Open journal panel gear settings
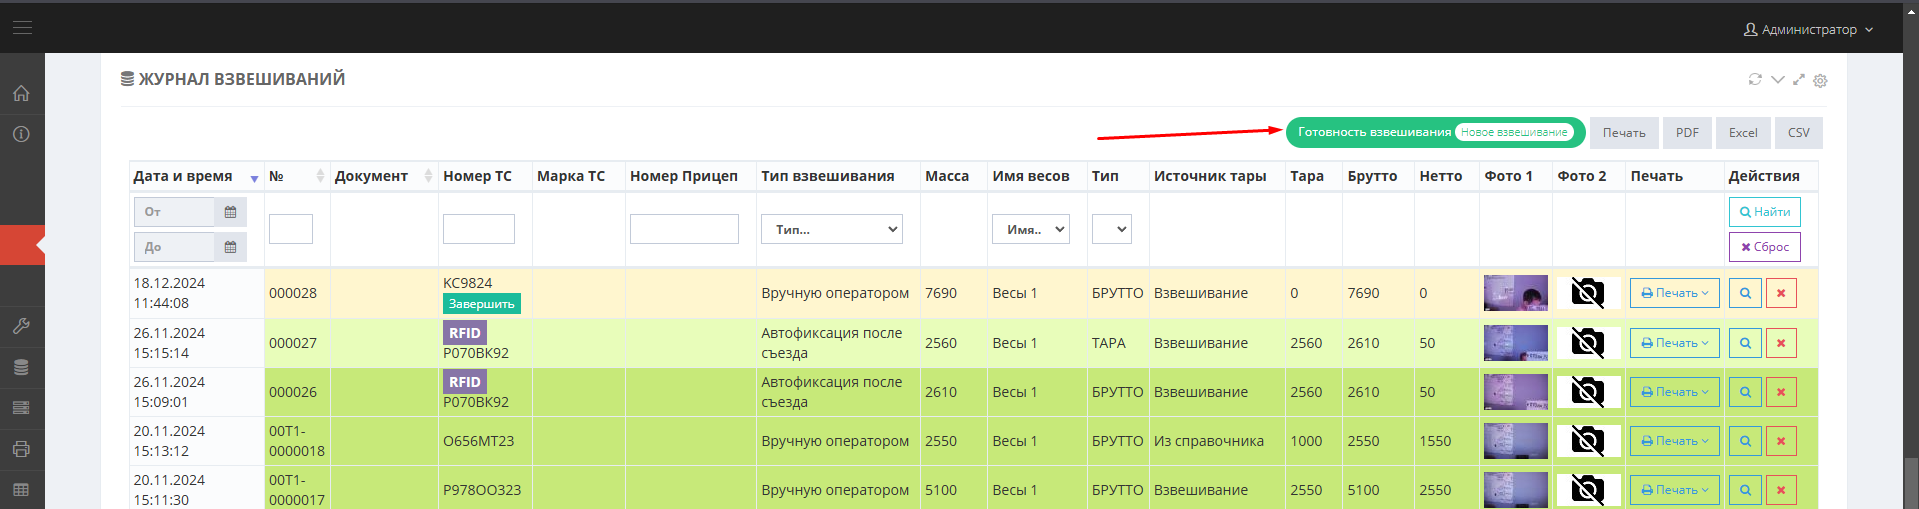 (1820, 81)
